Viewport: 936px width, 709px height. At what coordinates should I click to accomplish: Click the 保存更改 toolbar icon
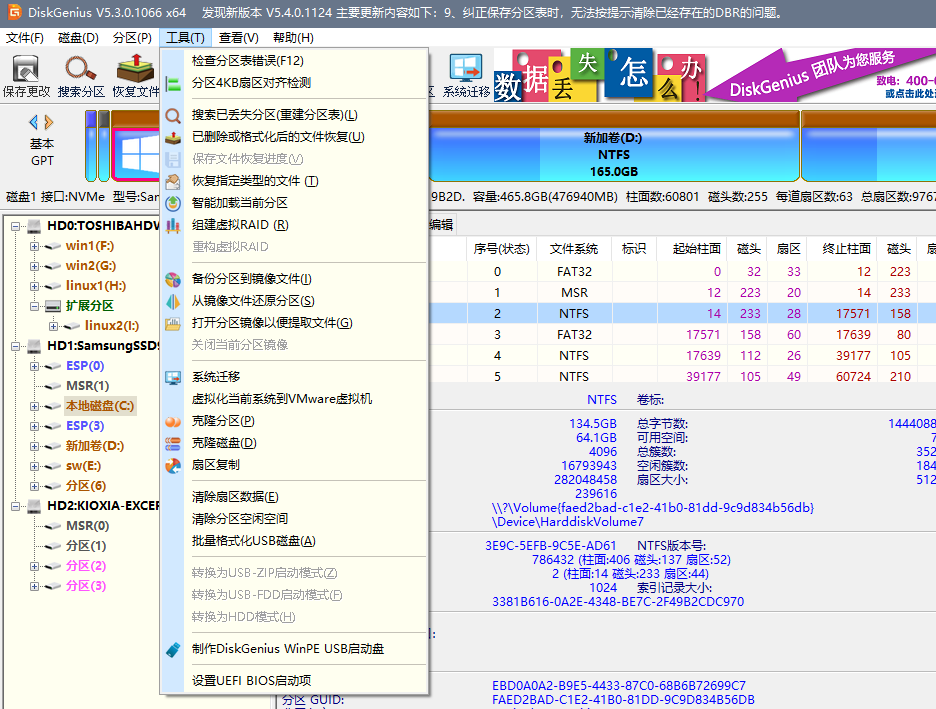tap(26, 76)
